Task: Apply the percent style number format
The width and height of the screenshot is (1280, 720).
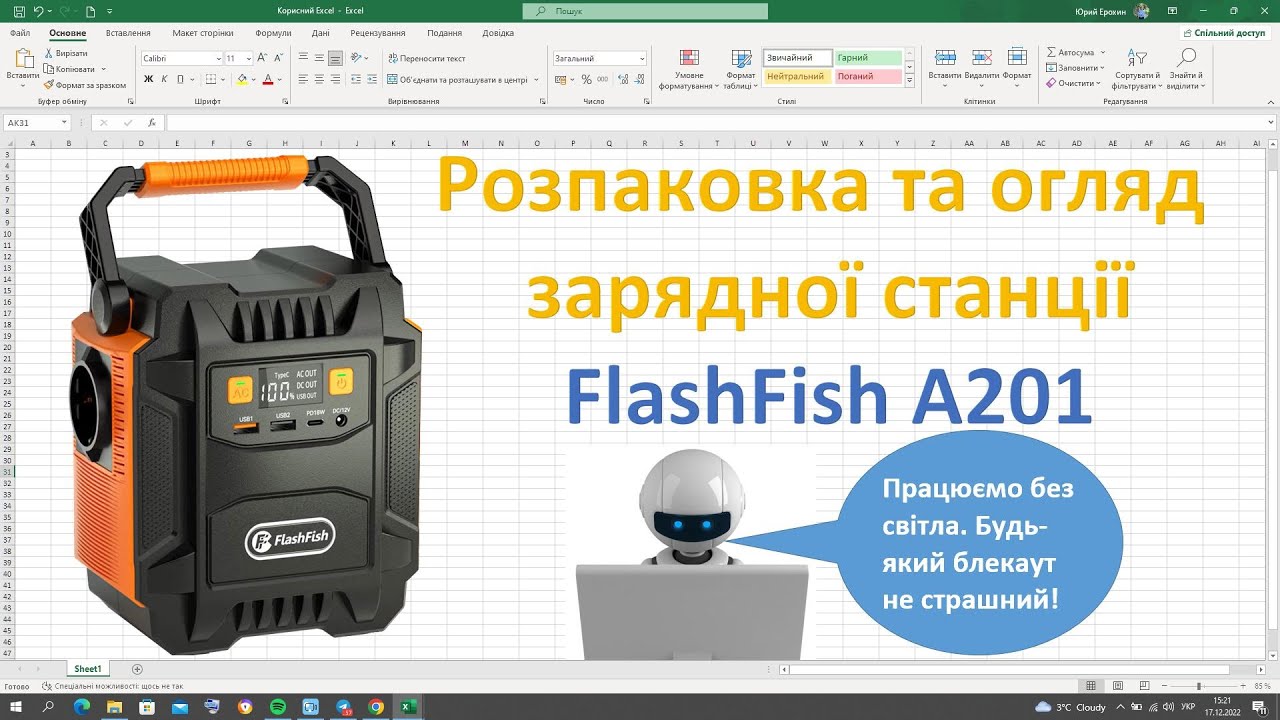Action: coord(586,79)
